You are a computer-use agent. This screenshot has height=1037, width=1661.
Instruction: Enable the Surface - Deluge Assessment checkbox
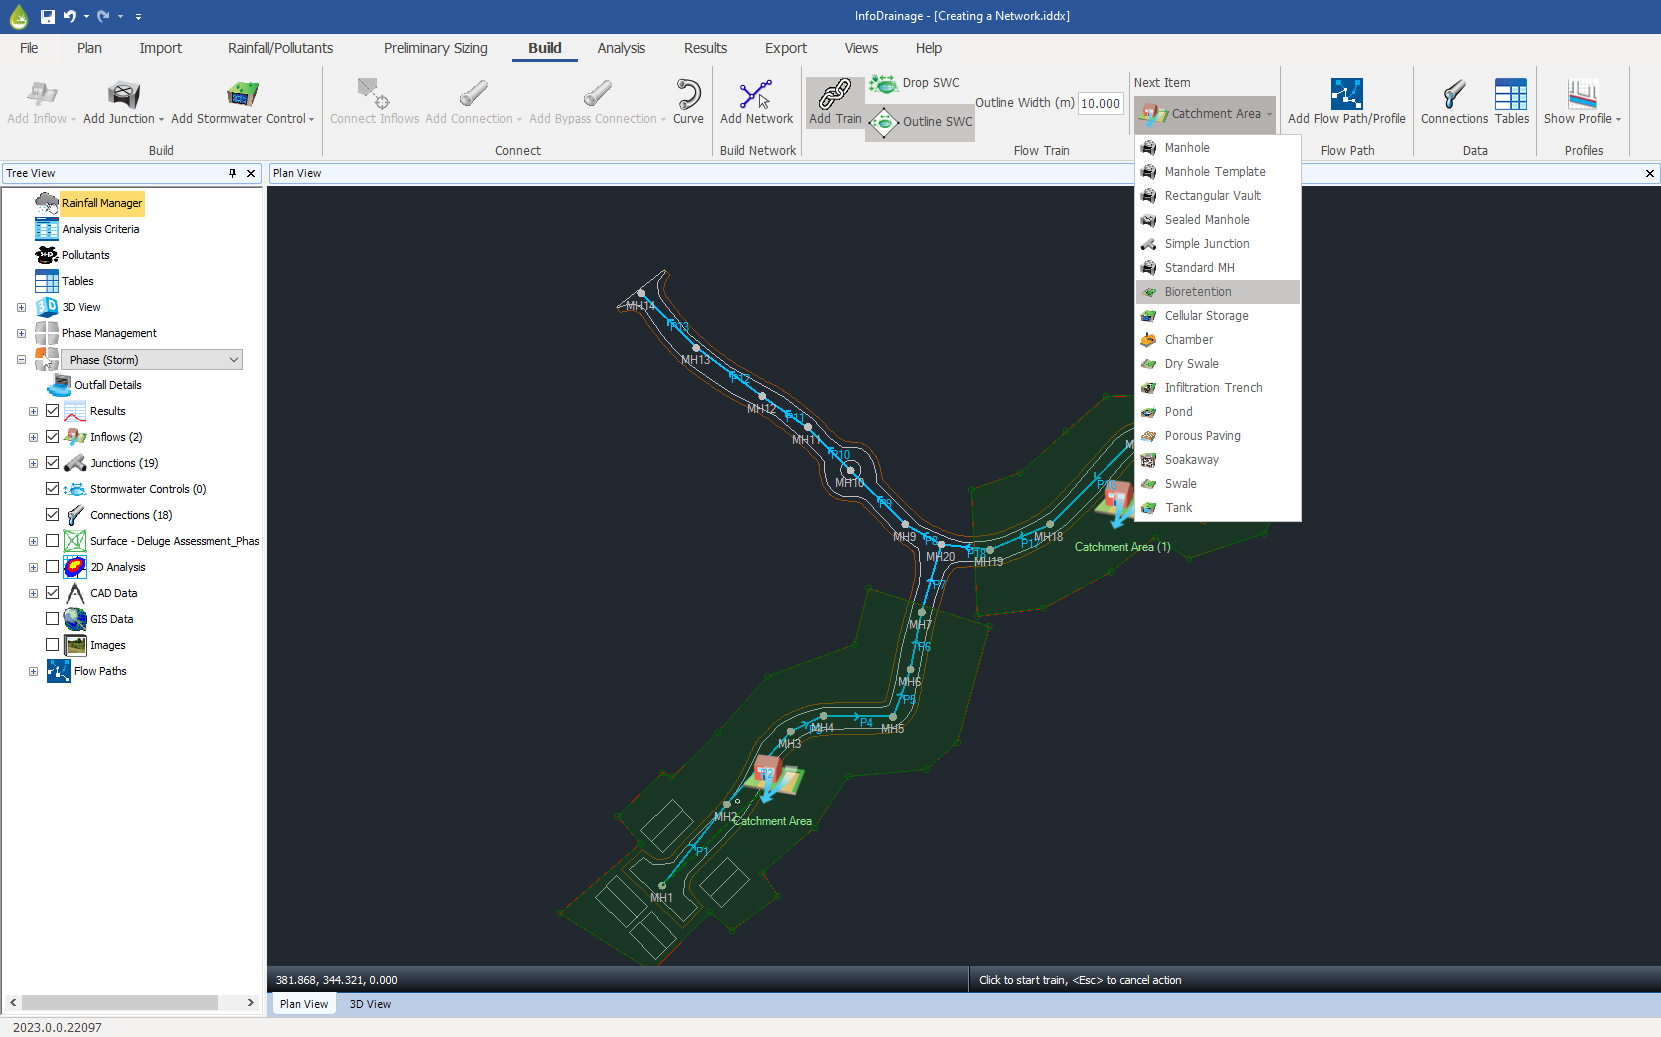tap(53, 541)
